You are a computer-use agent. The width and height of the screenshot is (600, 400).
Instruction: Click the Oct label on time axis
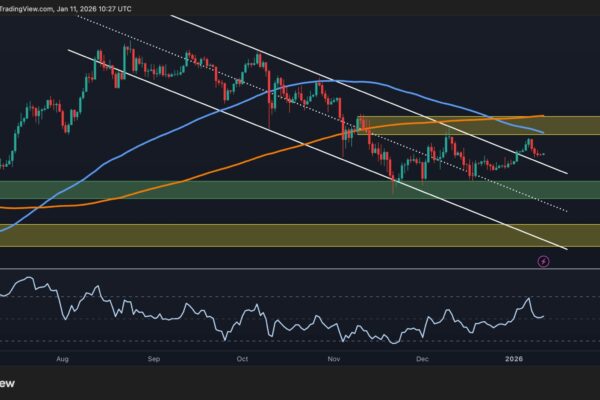click(x=241, y=357)
